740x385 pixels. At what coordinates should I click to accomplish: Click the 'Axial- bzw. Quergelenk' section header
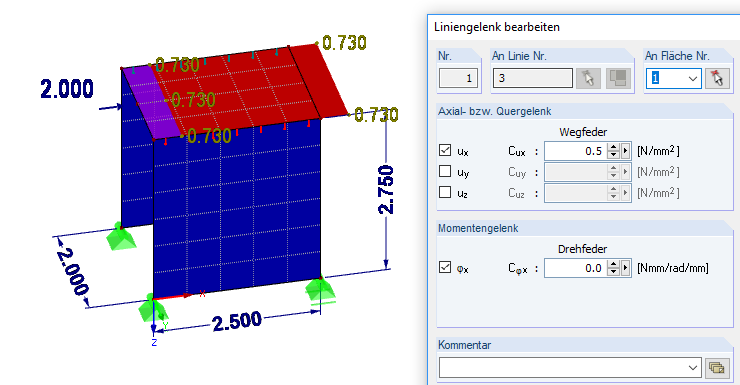click(495, 111)
